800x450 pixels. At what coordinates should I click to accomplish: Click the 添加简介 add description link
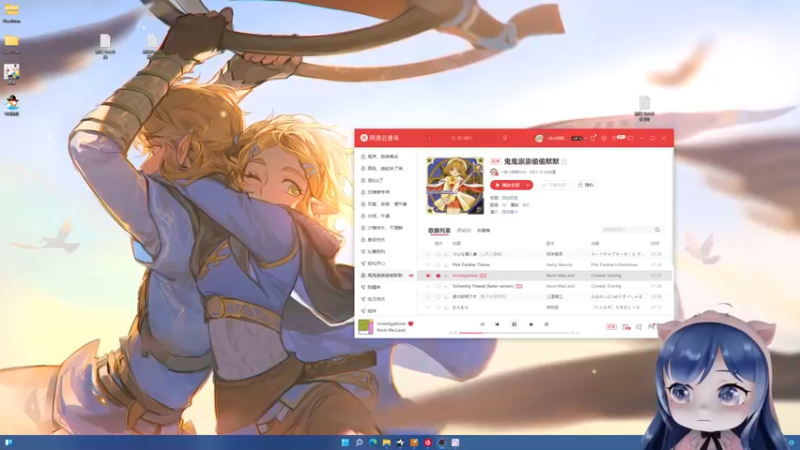coord(509,212)
